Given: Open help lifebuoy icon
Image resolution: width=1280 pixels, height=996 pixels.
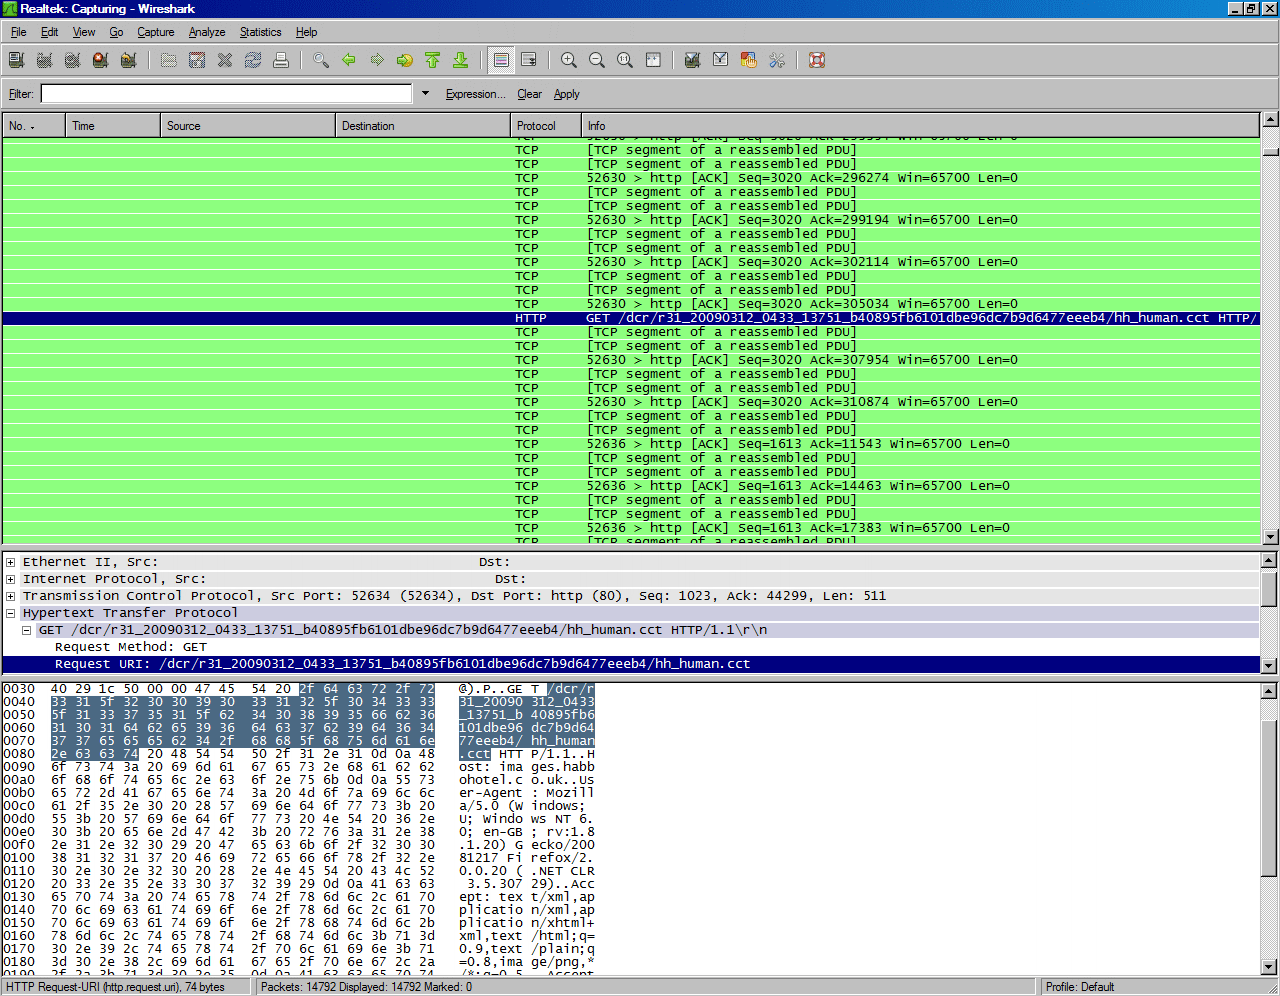Looking at the screenshot, I should tap(817, 60).
